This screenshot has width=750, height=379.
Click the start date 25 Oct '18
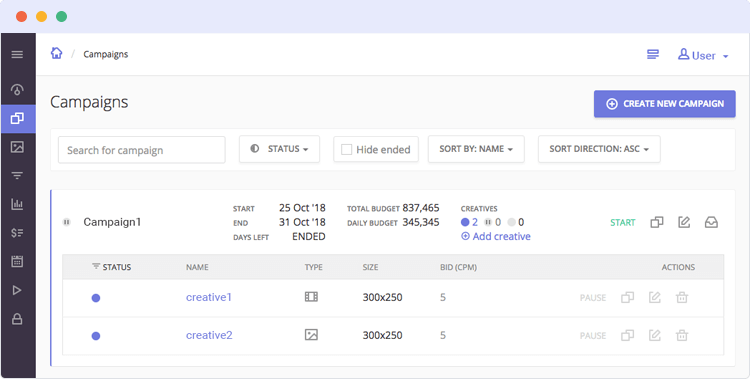coord(302,208)
